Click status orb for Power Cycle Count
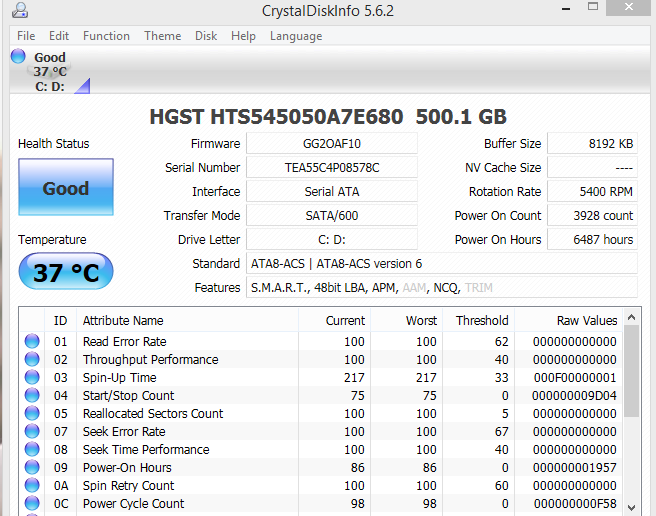 click(x=32, y=503)
